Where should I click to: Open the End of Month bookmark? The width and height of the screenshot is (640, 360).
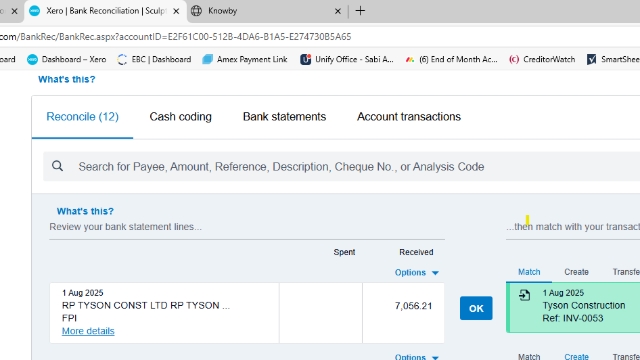coord(451,60)
